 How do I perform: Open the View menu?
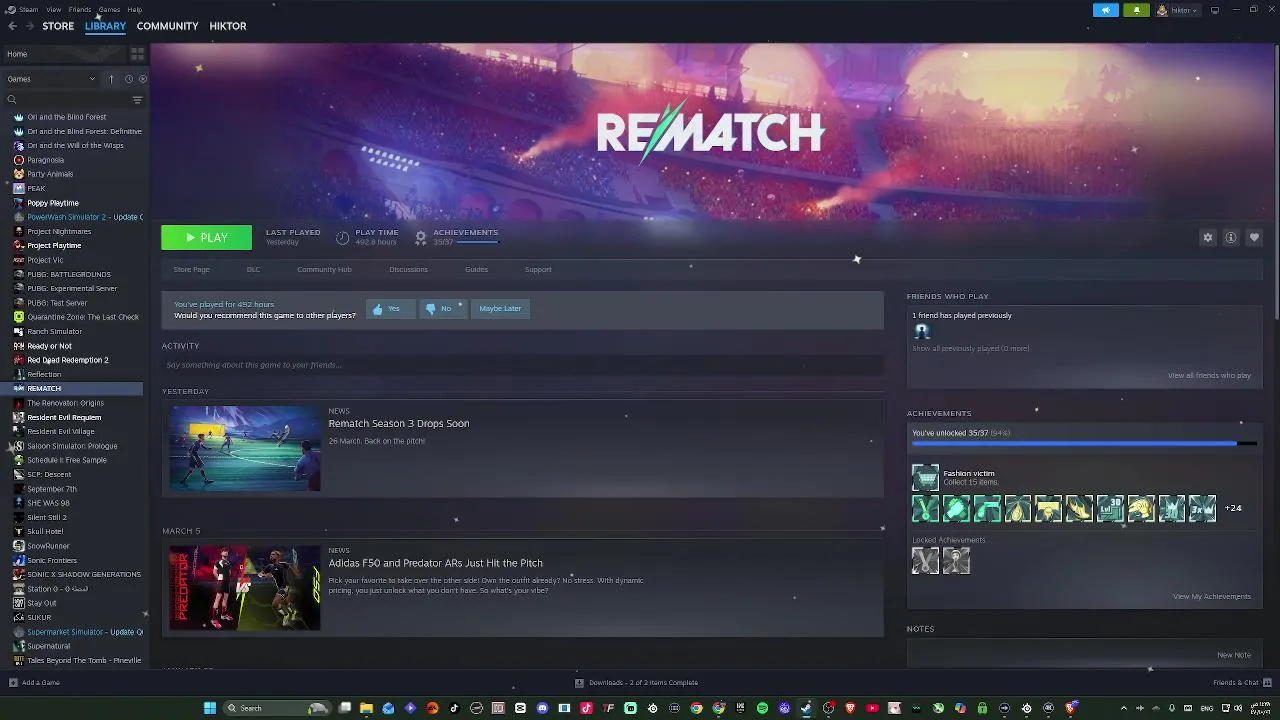click(x=53, y=9)
